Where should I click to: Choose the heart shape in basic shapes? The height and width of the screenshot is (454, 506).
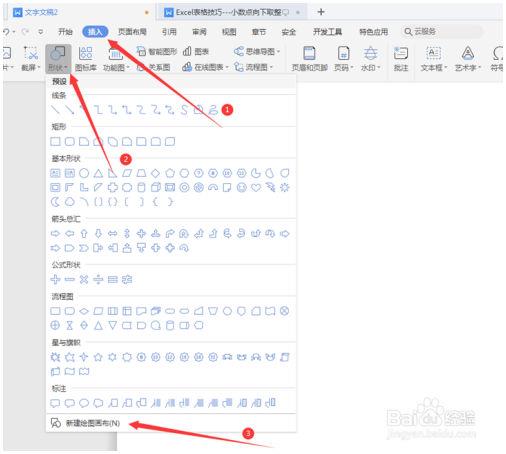256,188
